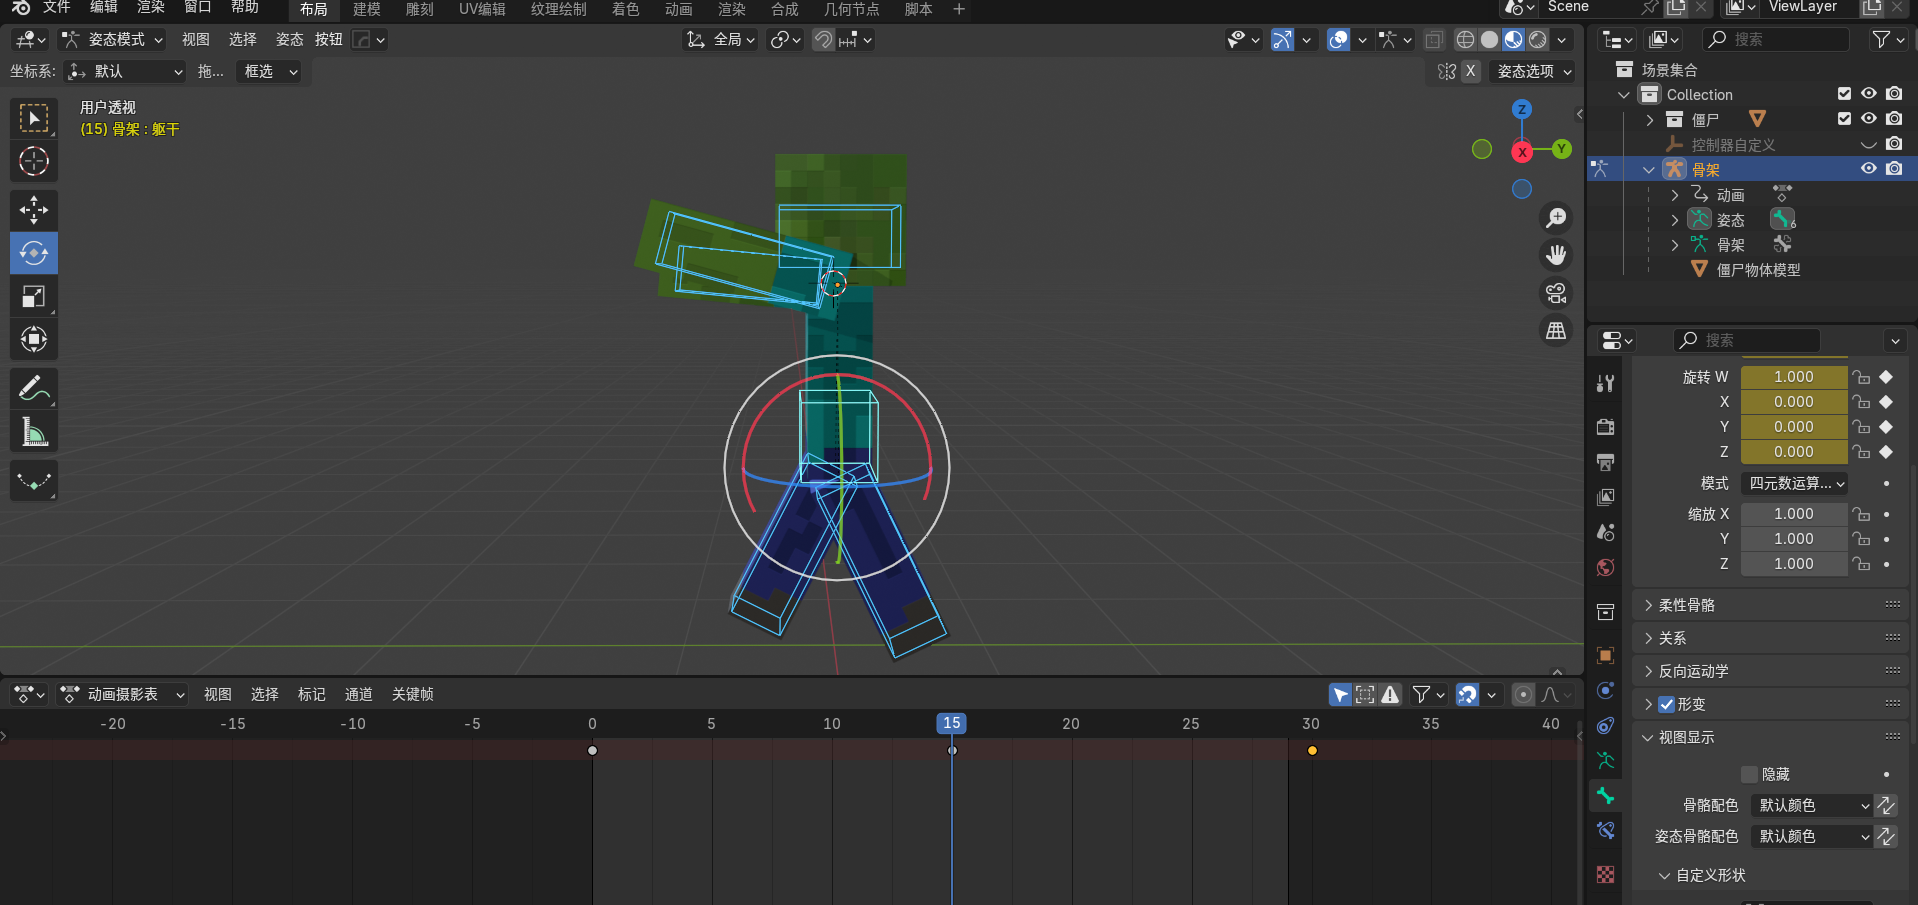Toggle 僵尸 collection visibility eye

point(1868,119)
